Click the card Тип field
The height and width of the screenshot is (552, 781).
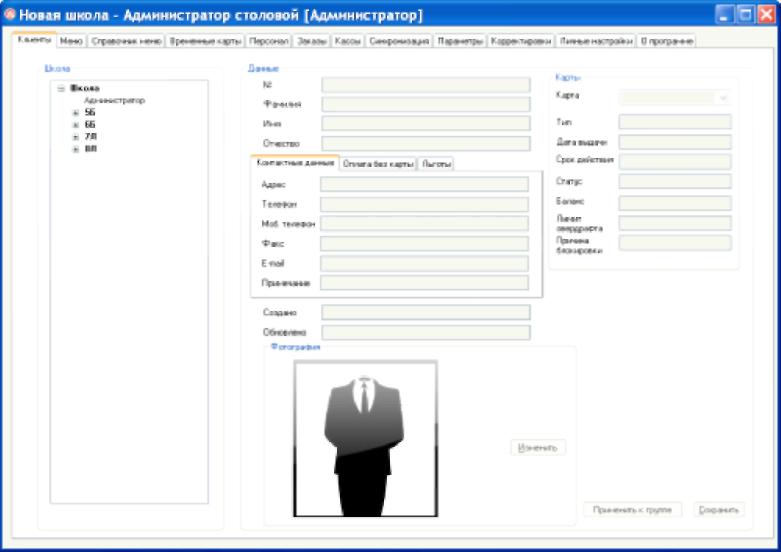675,122
